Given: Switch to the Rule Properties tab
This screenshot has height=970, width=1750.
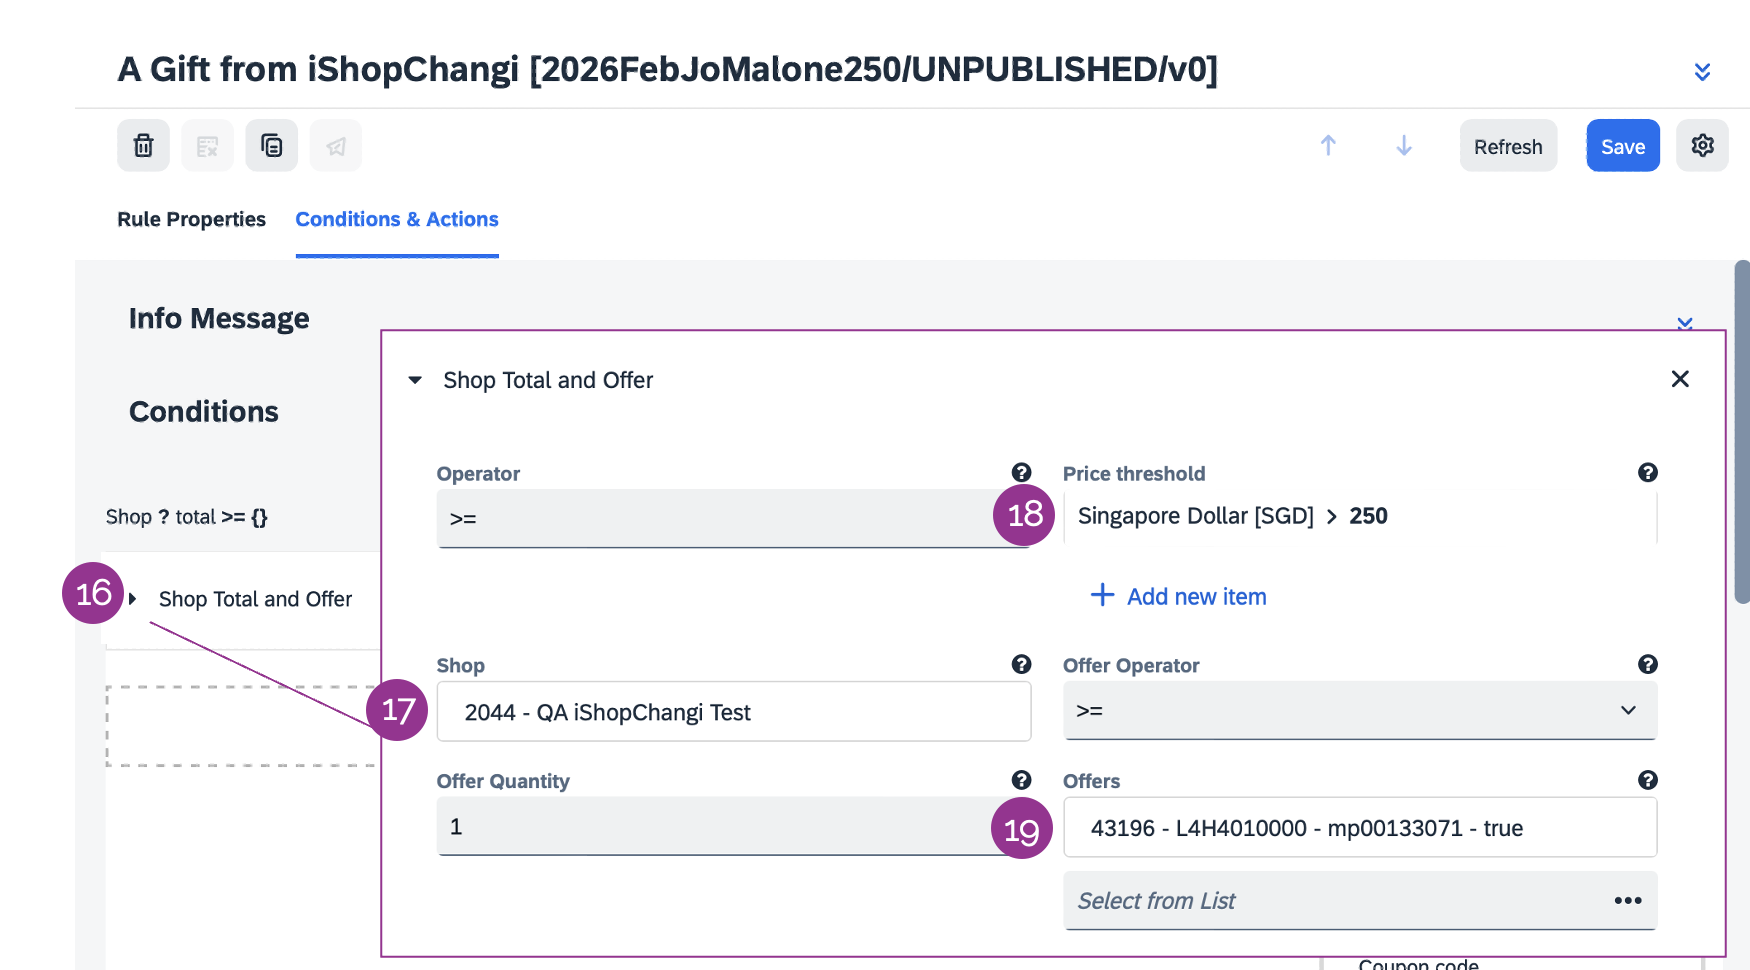Looking at the screenshot, I should (x=191, y=219).
